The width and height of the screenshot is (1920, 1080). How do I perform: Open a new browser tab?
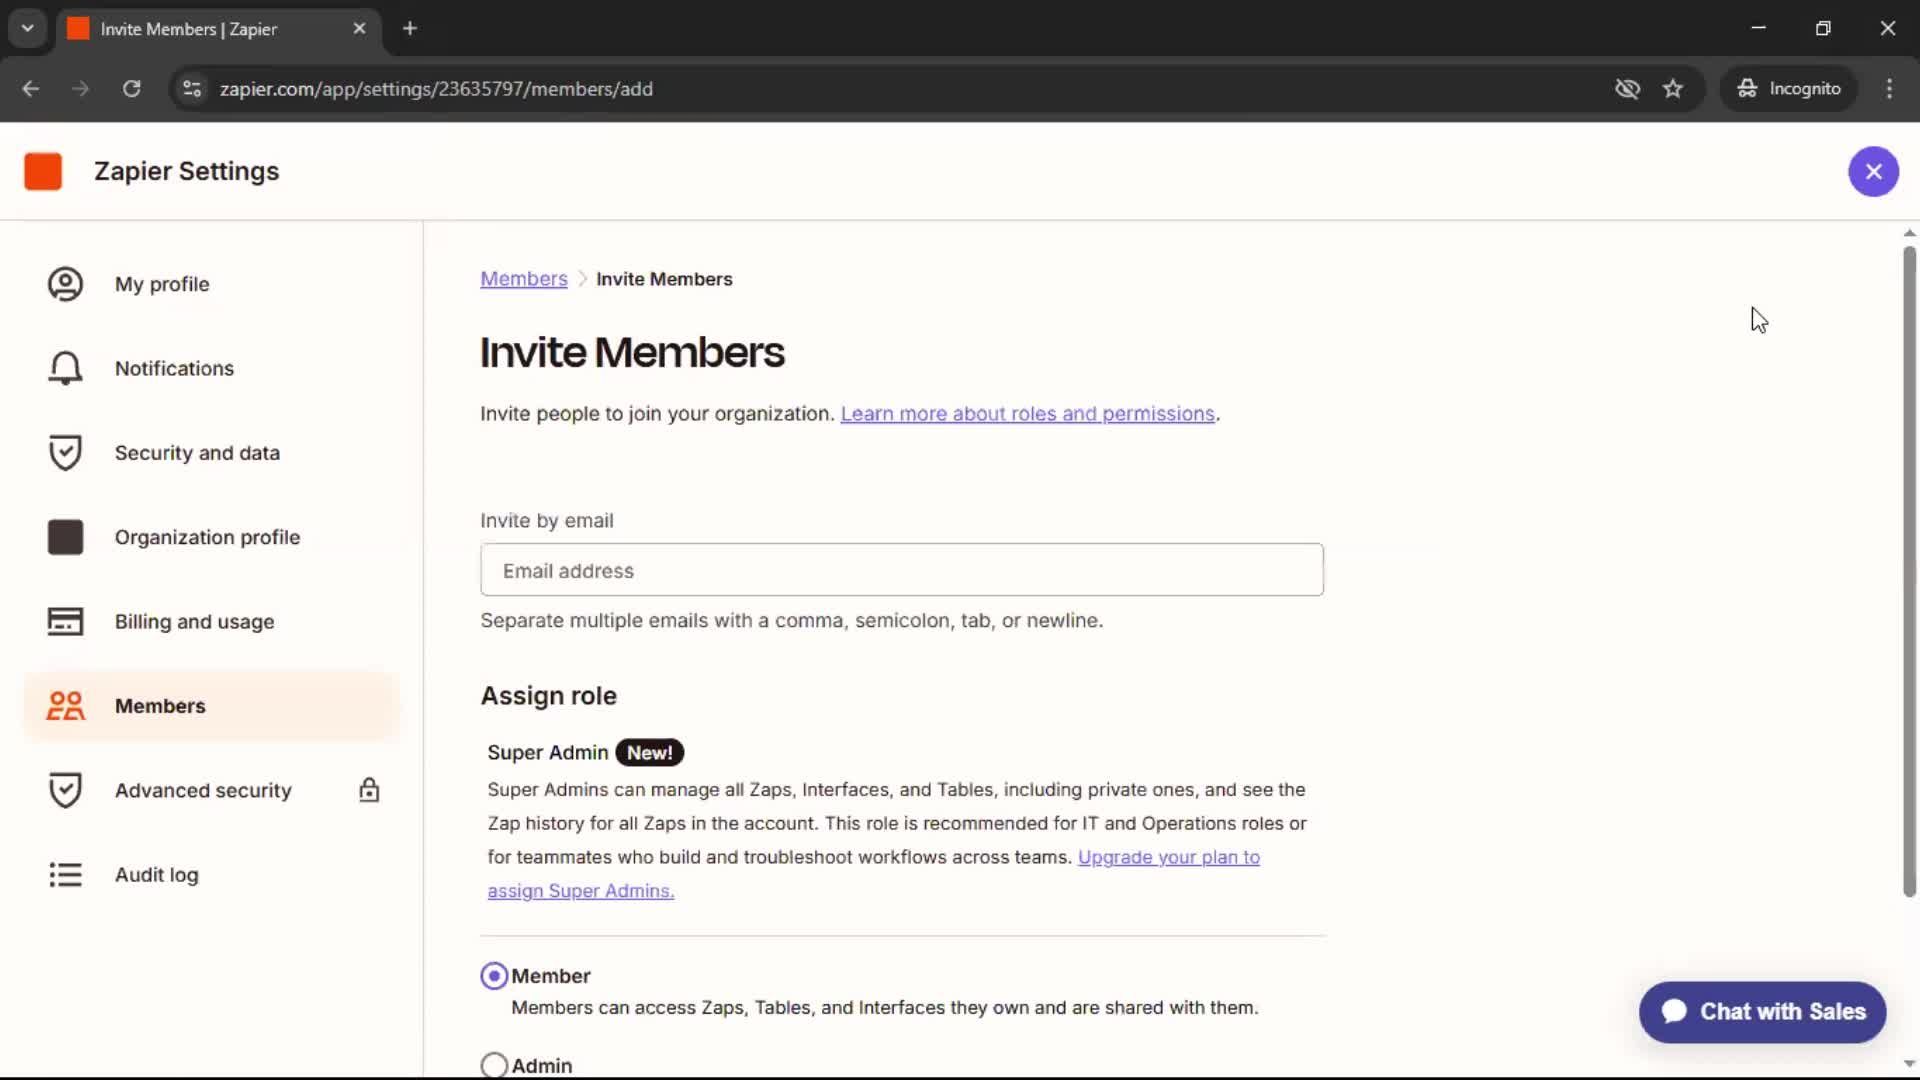410,29
